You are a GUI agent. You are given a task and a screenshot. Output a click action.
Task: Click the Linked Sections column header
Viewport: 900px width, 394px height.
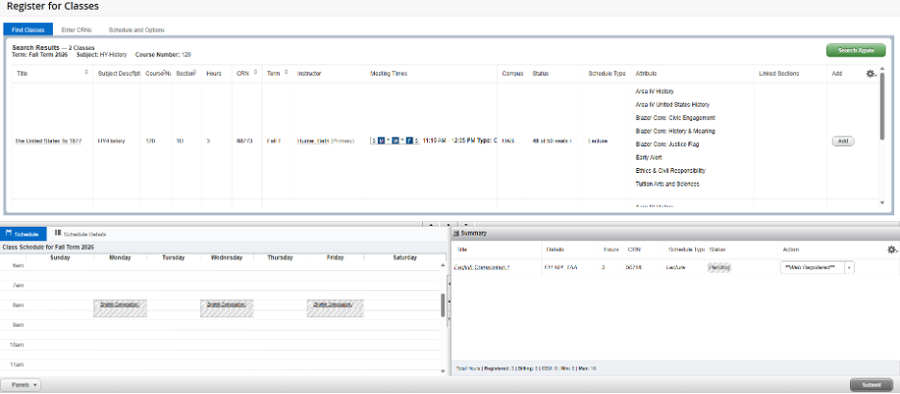pyautogui.click(x=778, y=74)
